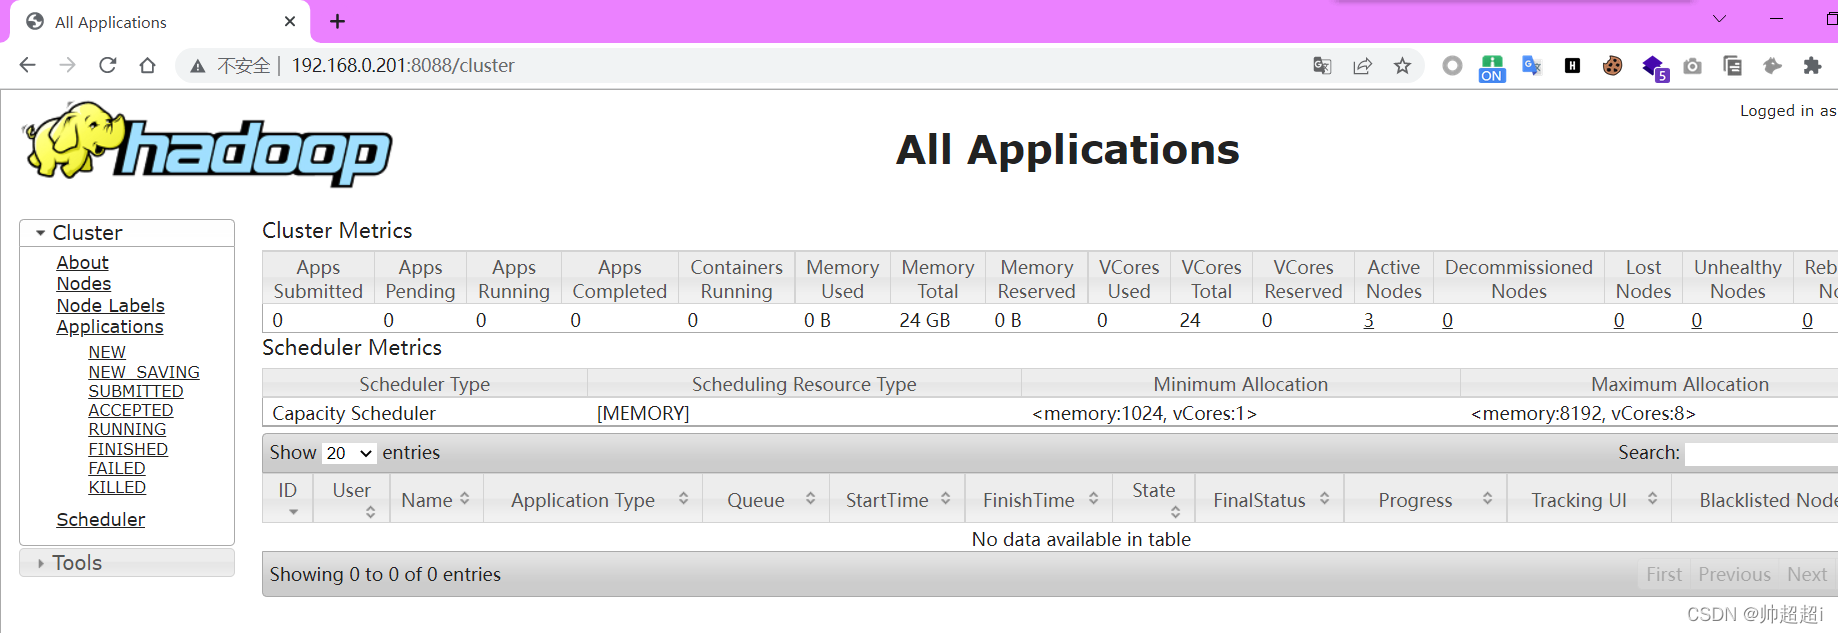The height and width of the screenshot is (633, 1838).
Task: Open the green ON extension icon
Action: (1492, 68)
